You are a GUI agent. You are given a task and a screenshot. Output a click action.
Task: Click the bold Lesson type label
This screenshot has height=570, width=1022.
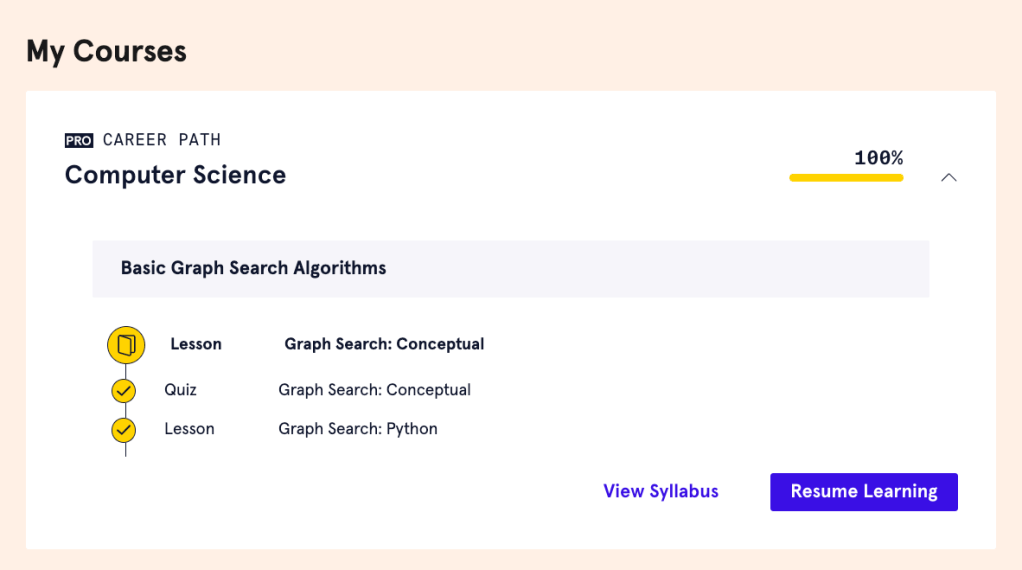[x=196, y=344]
